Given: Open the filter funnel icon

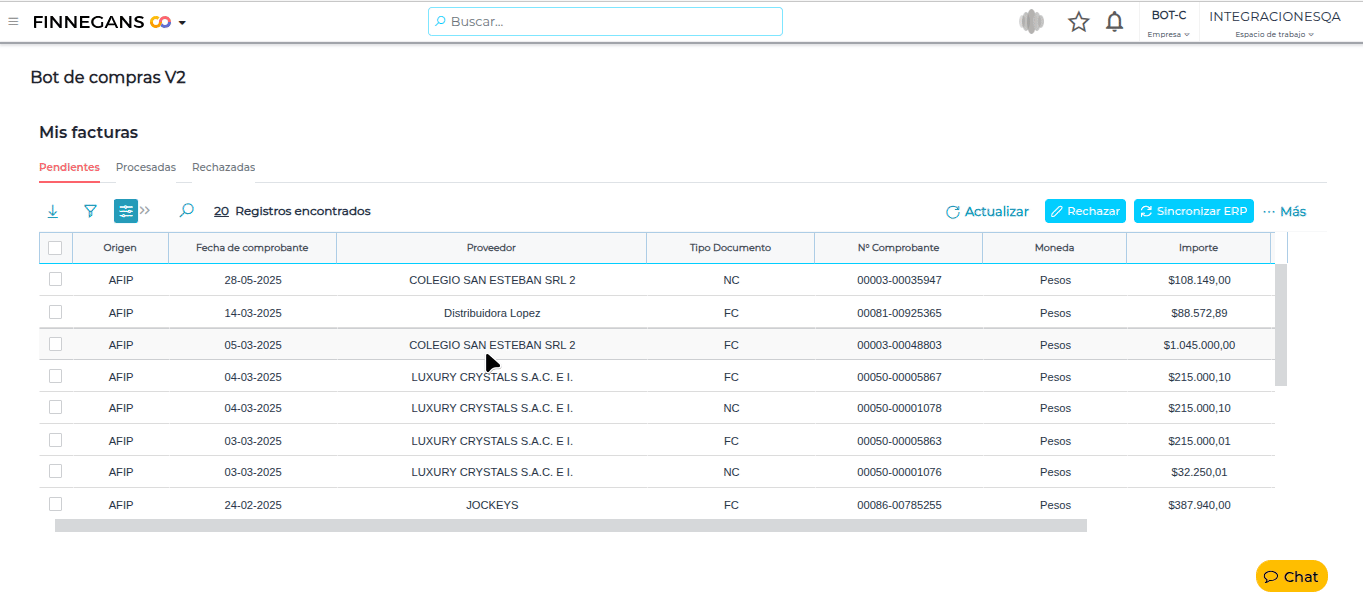Looking at the screenshot, I should [x=90, y=211].
